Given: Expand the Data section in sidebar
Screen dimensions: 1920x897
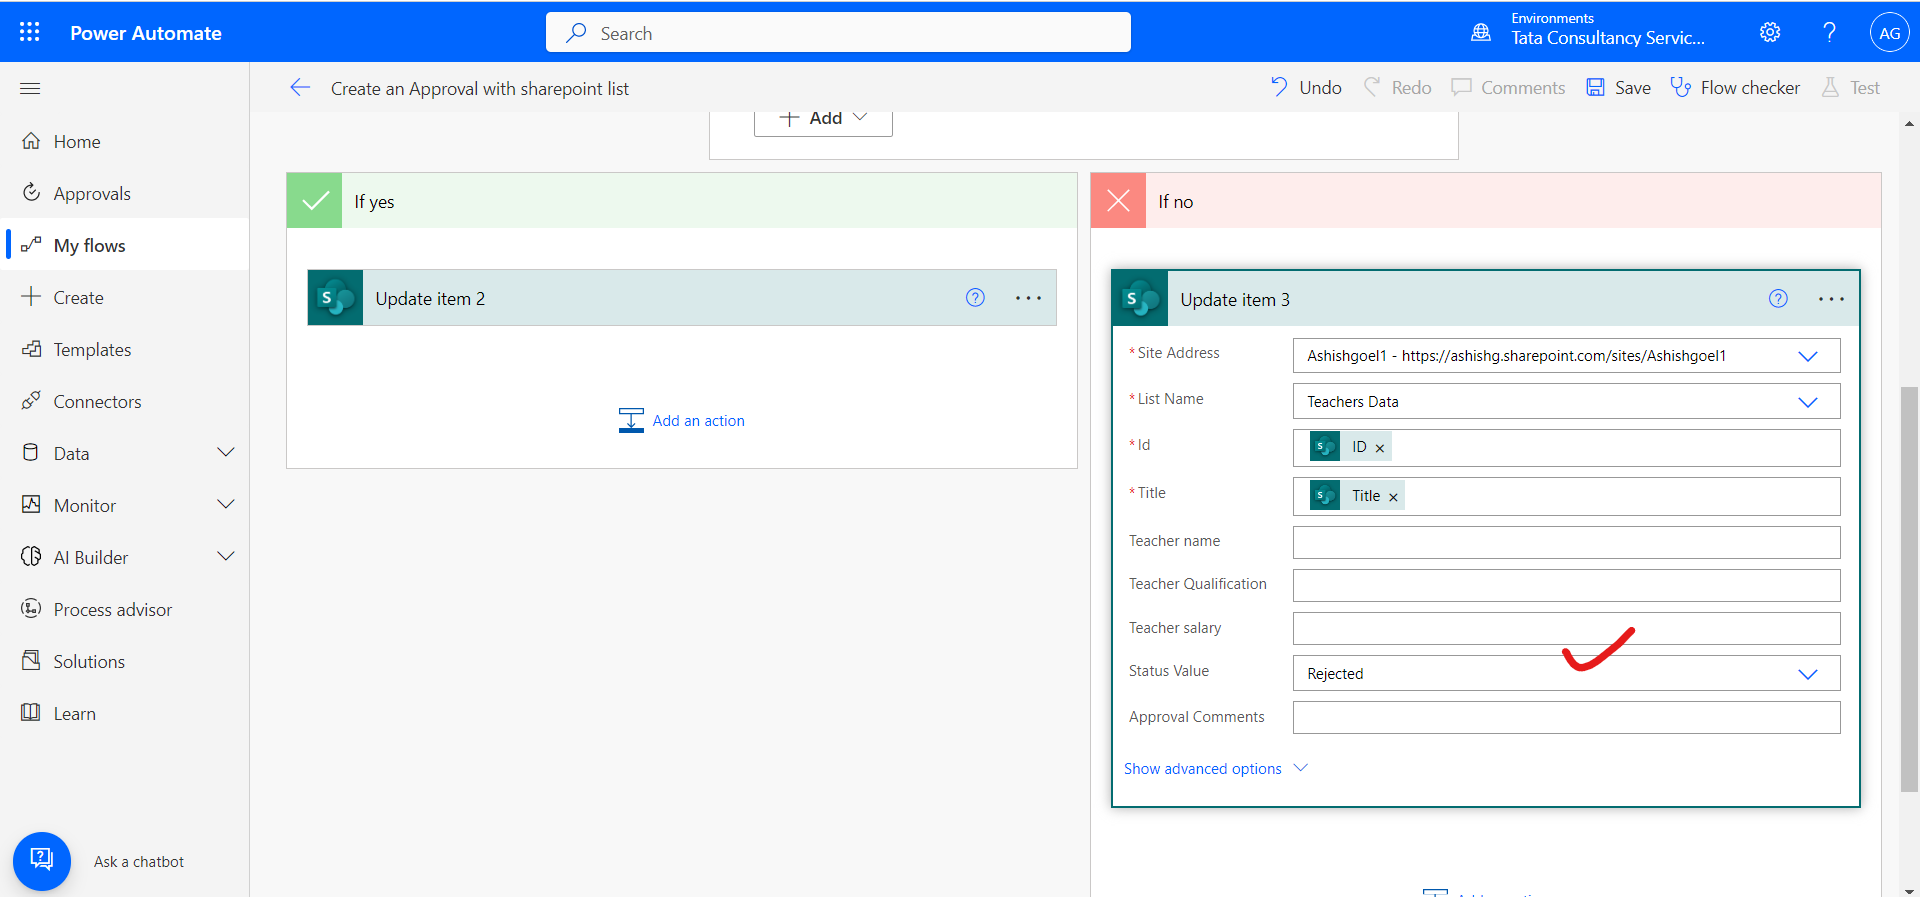Looking at the screenshot, I should pos(226,453).
